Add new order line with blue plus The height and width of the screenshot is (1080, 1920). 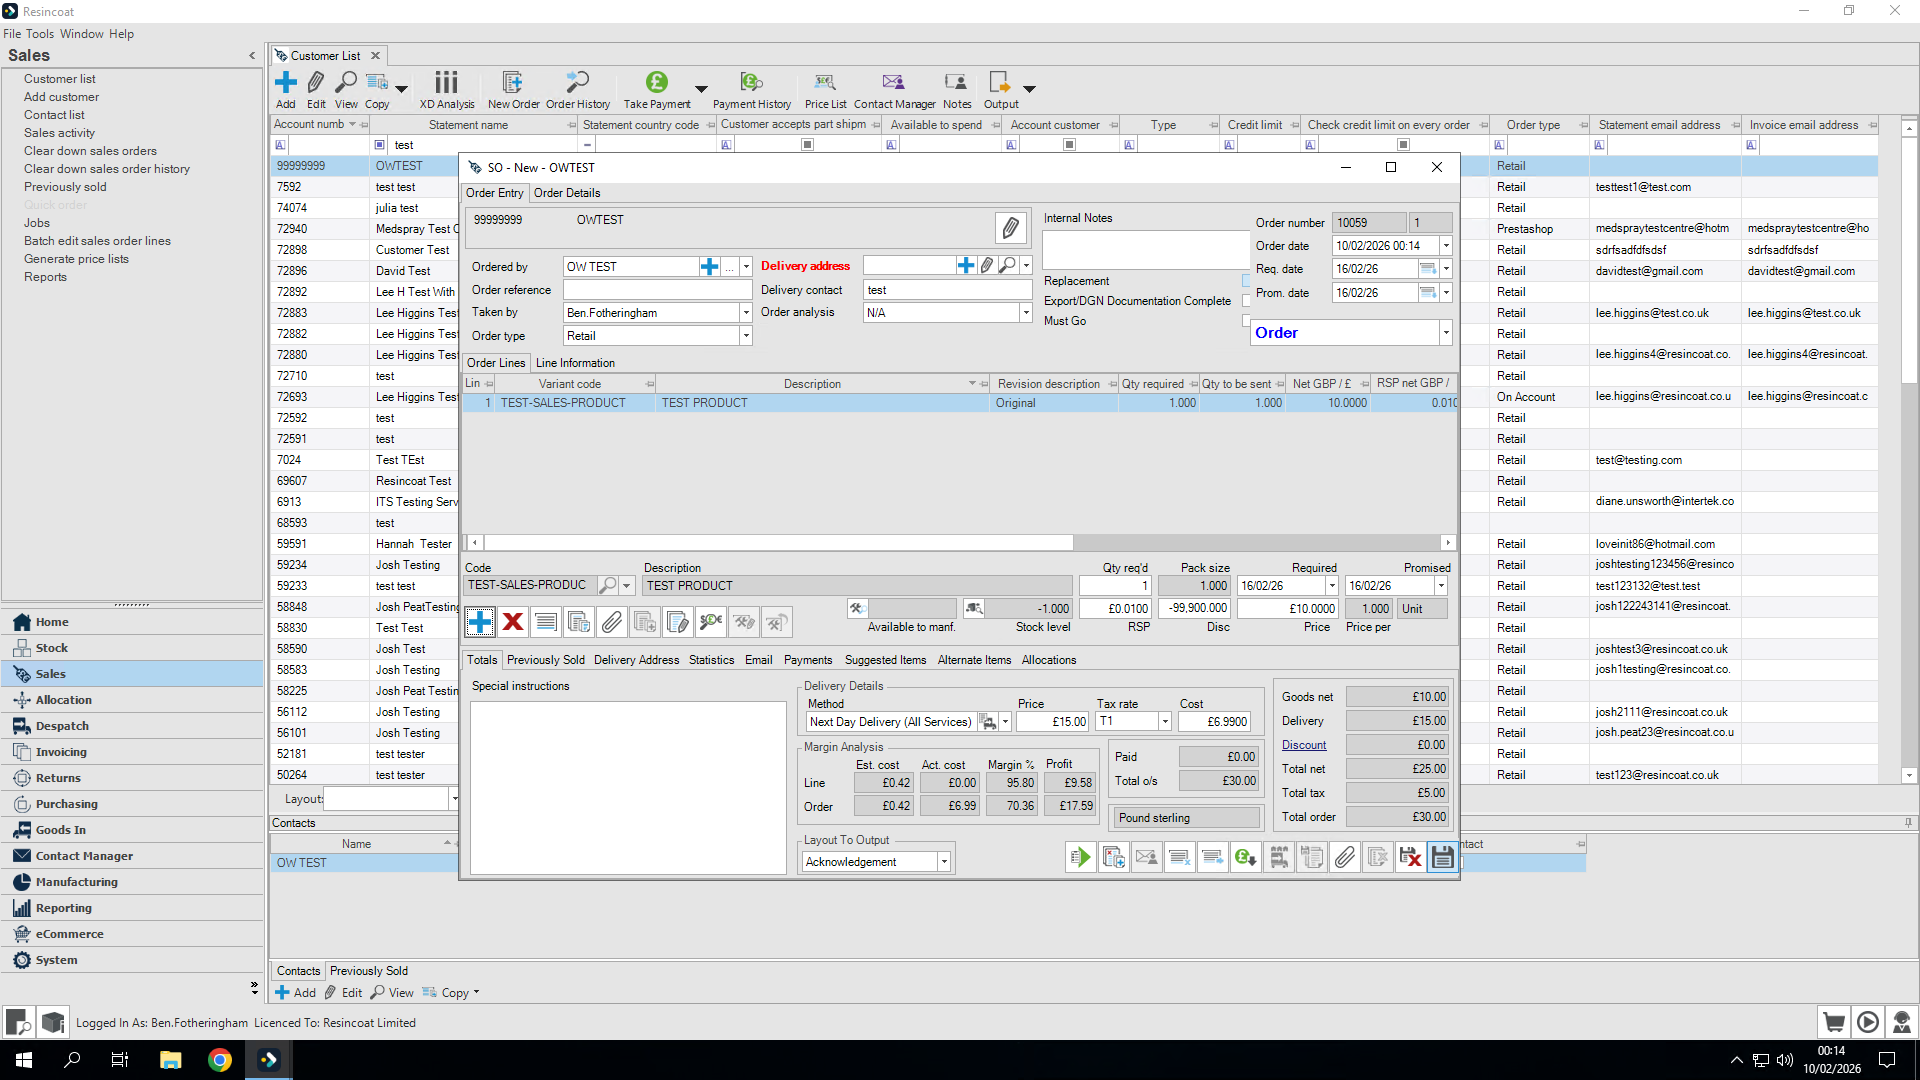(x=480, y=622)
